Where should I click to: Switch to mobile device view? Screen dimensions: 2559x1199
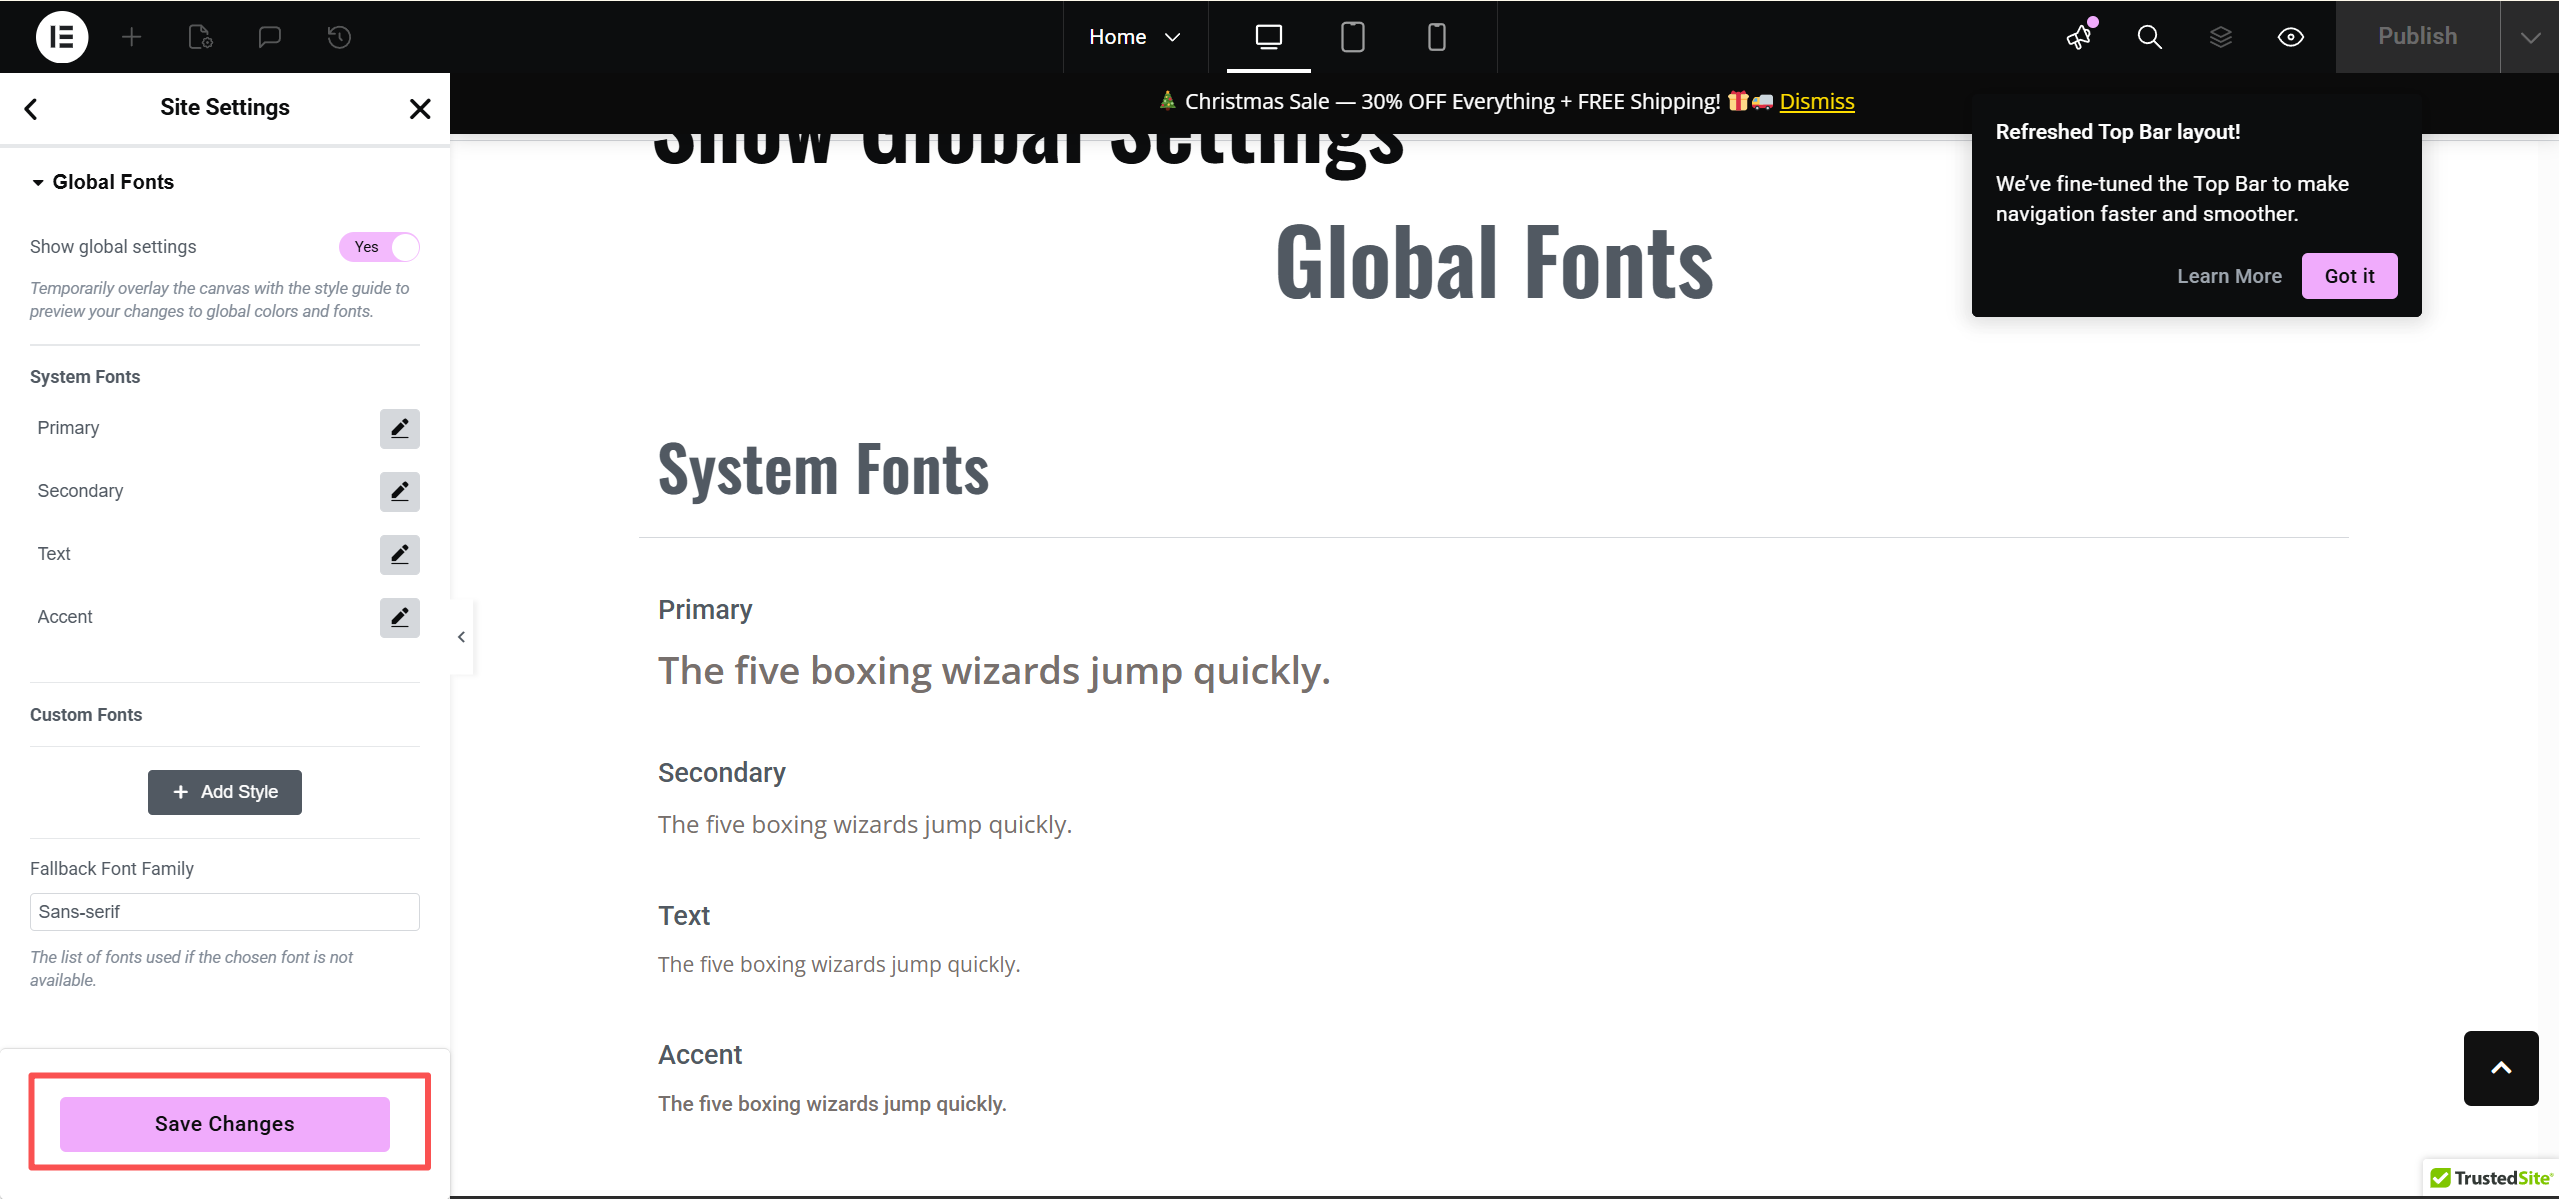[x=1436, y=37]
